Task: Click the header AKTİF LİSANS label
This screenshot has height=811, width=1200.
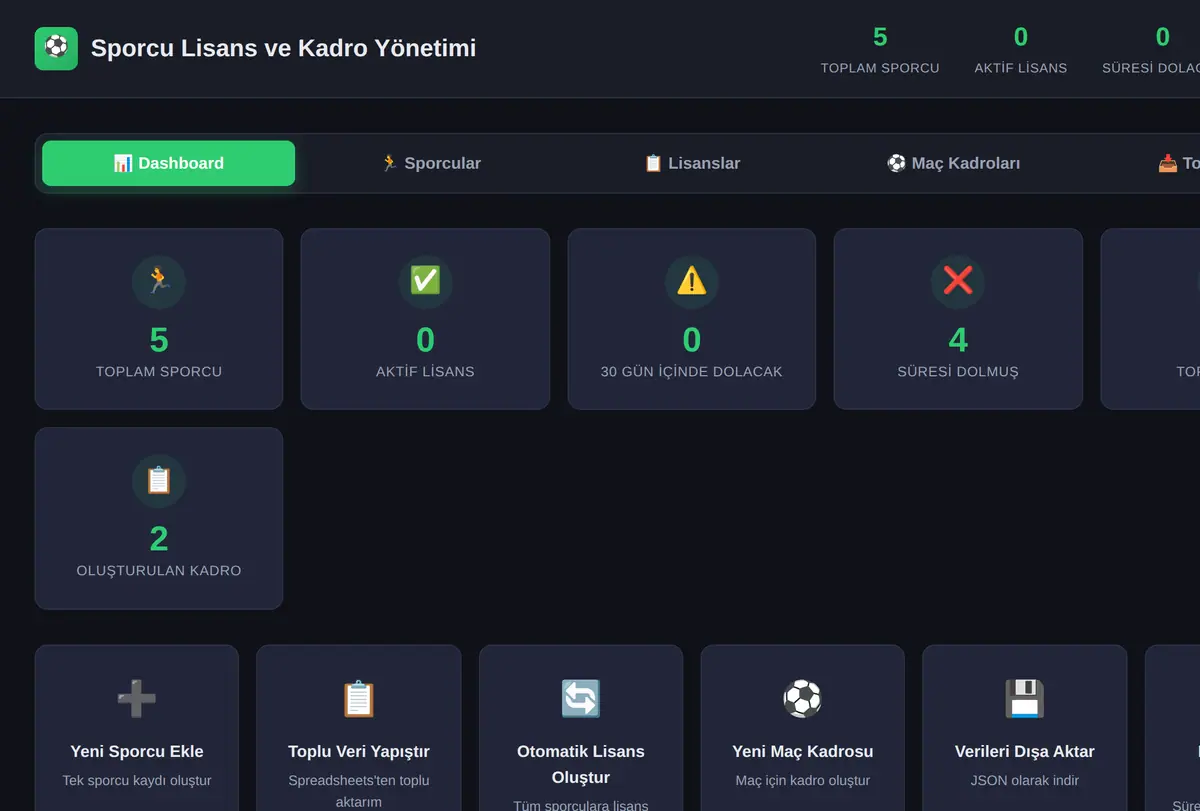Action: coord(1021,68)
